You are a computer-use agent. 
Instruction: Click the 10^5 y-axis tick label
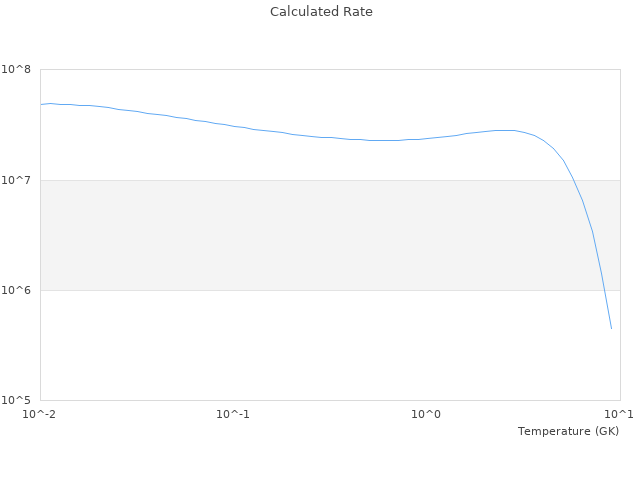tap(16, 400)
